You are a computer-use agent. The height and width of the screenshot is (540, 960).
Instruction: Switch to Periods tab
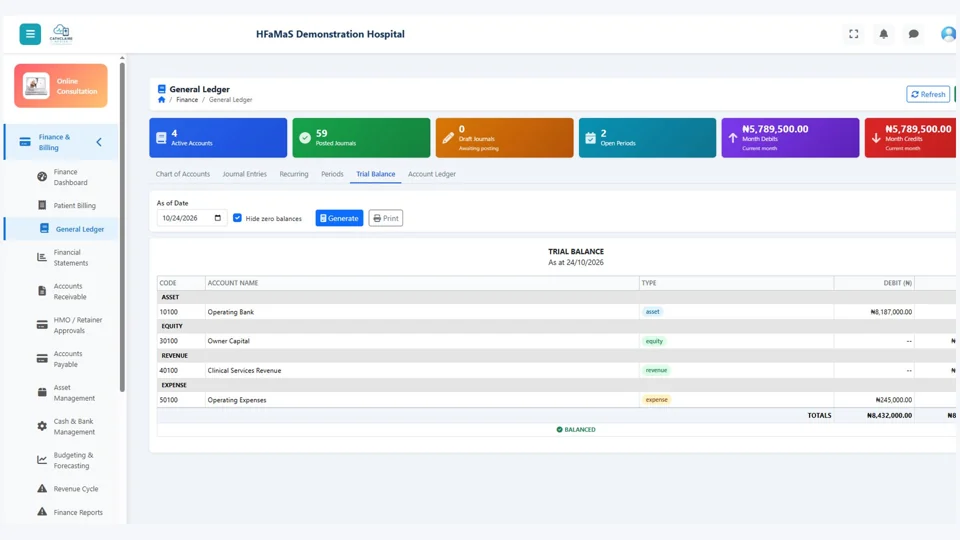(x=332, y=174)
